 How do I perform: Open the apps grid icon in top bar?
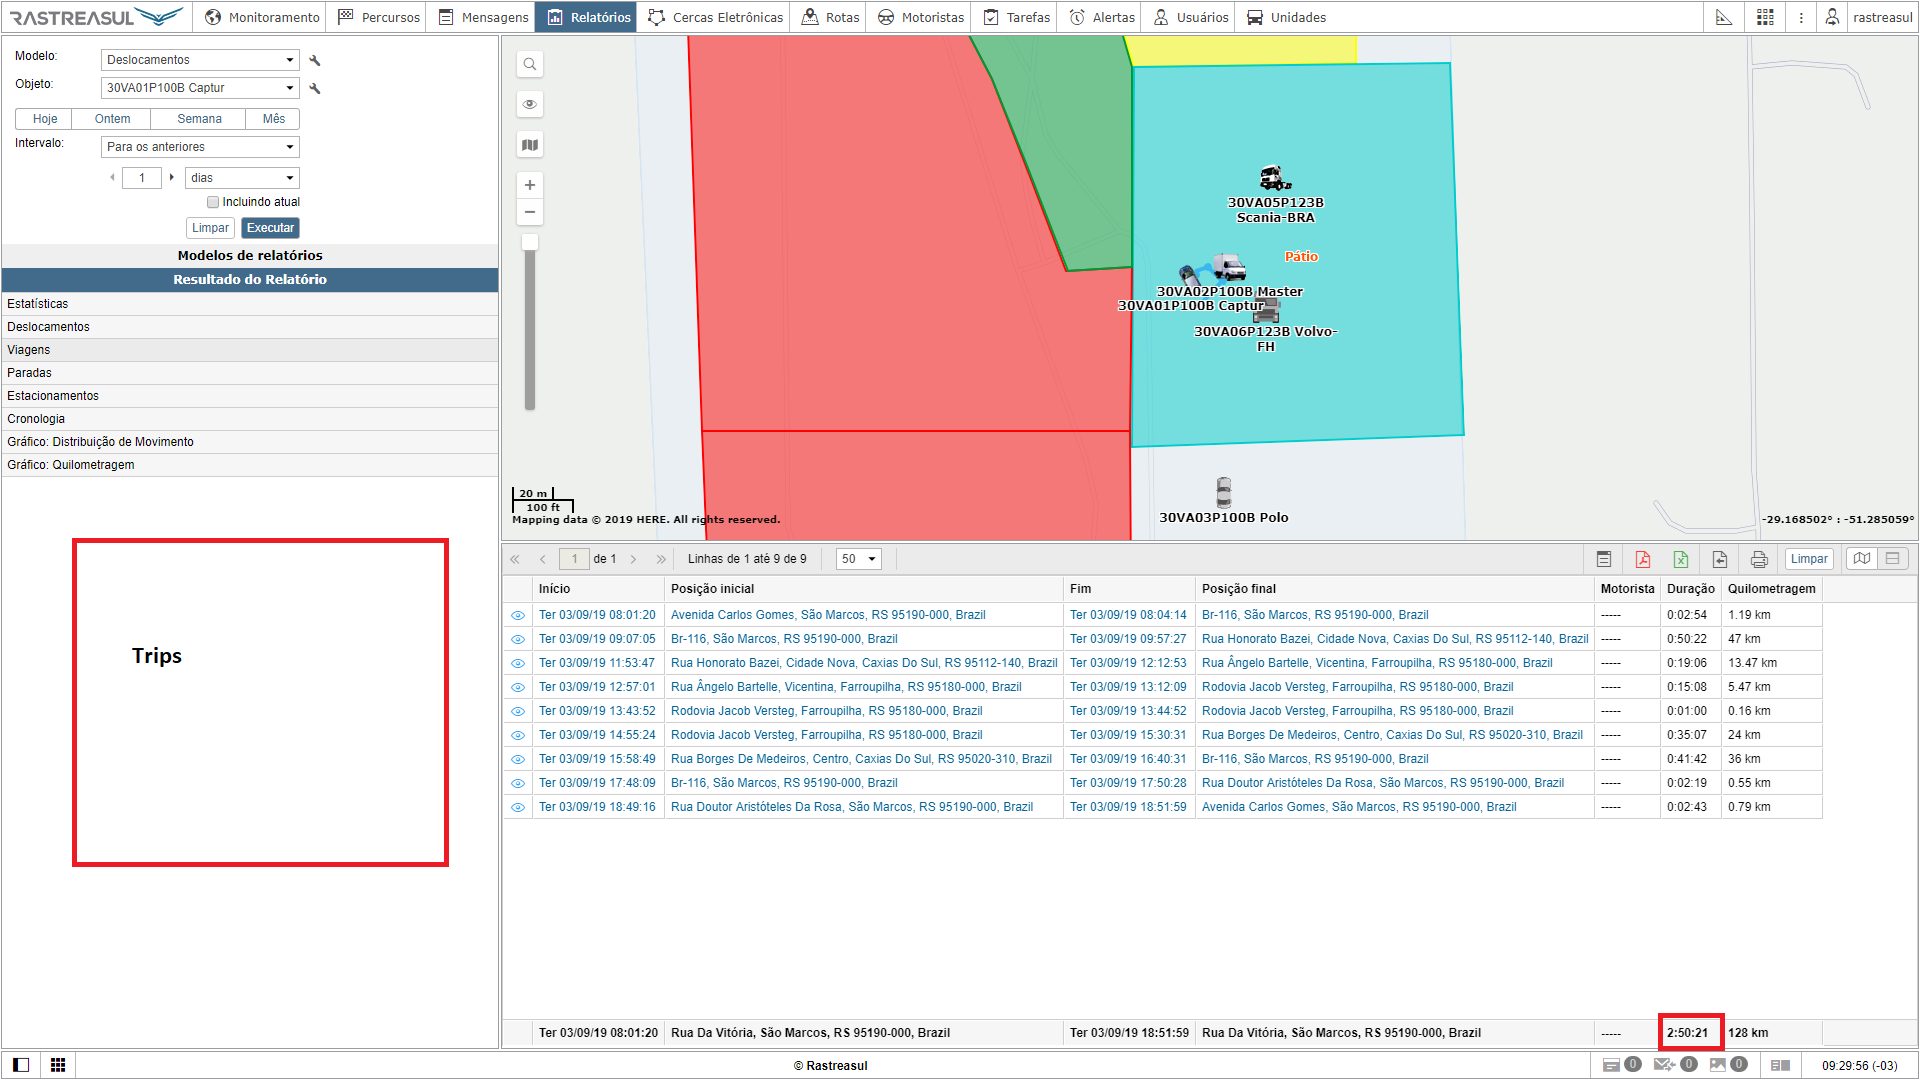[x=1765, y=17]
